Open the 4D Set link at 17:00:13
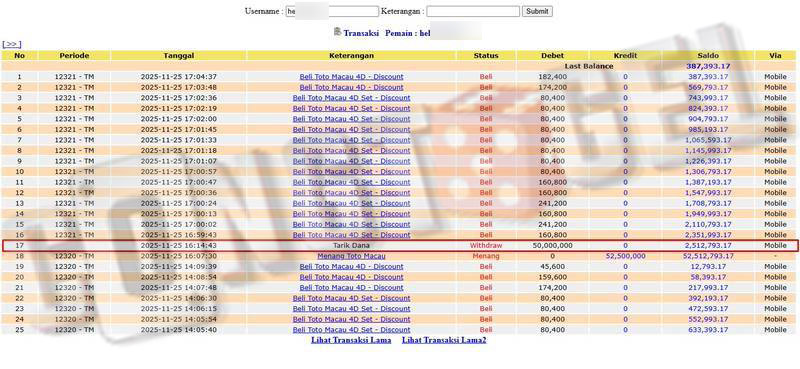Viewport: 800px width, 369px height. tap(352, 214)
